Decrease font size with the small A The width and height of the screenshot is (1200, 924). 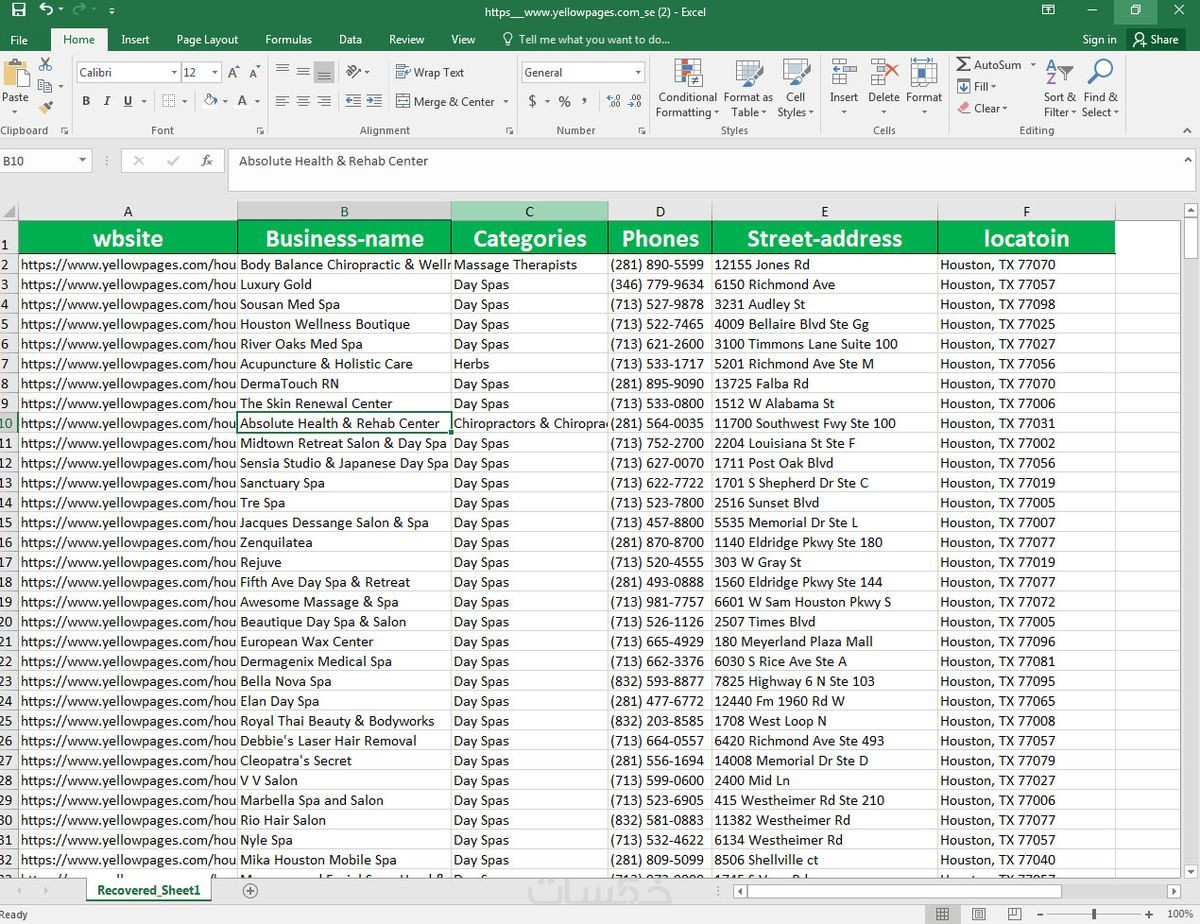254,72
